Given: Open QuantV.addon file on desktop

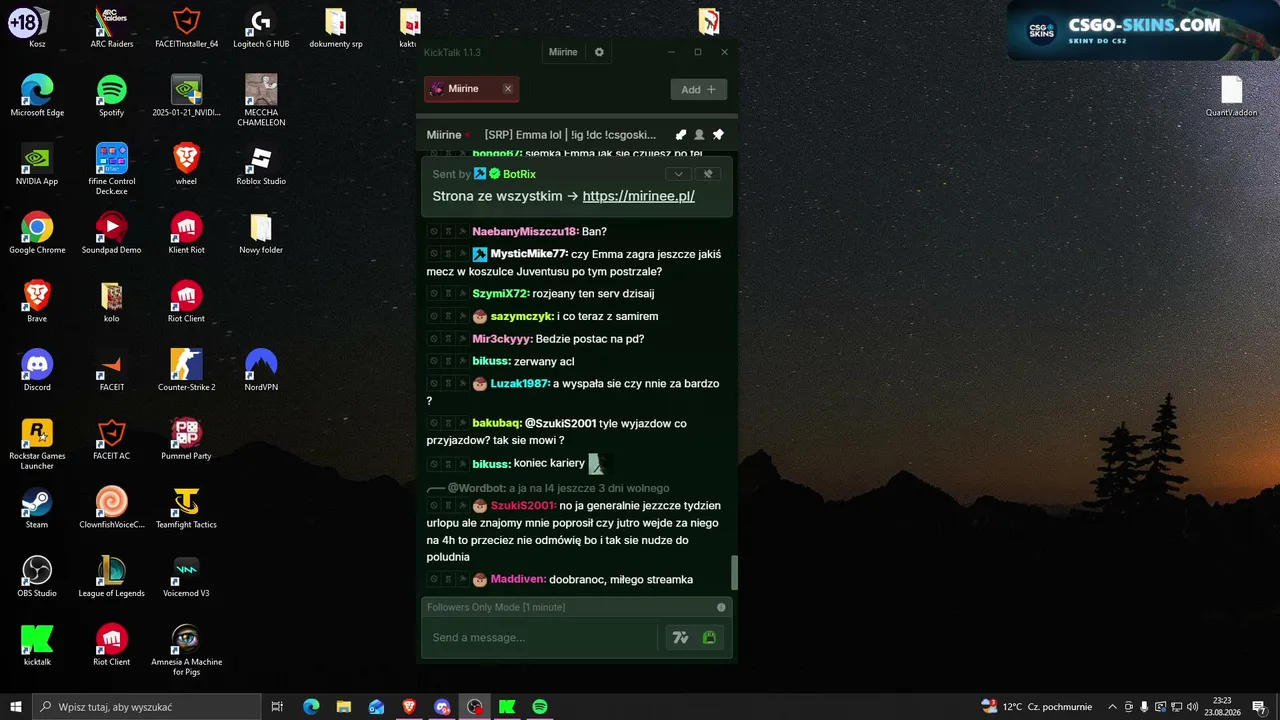Looking at the screenshot, I should [x=1232, y=96].
